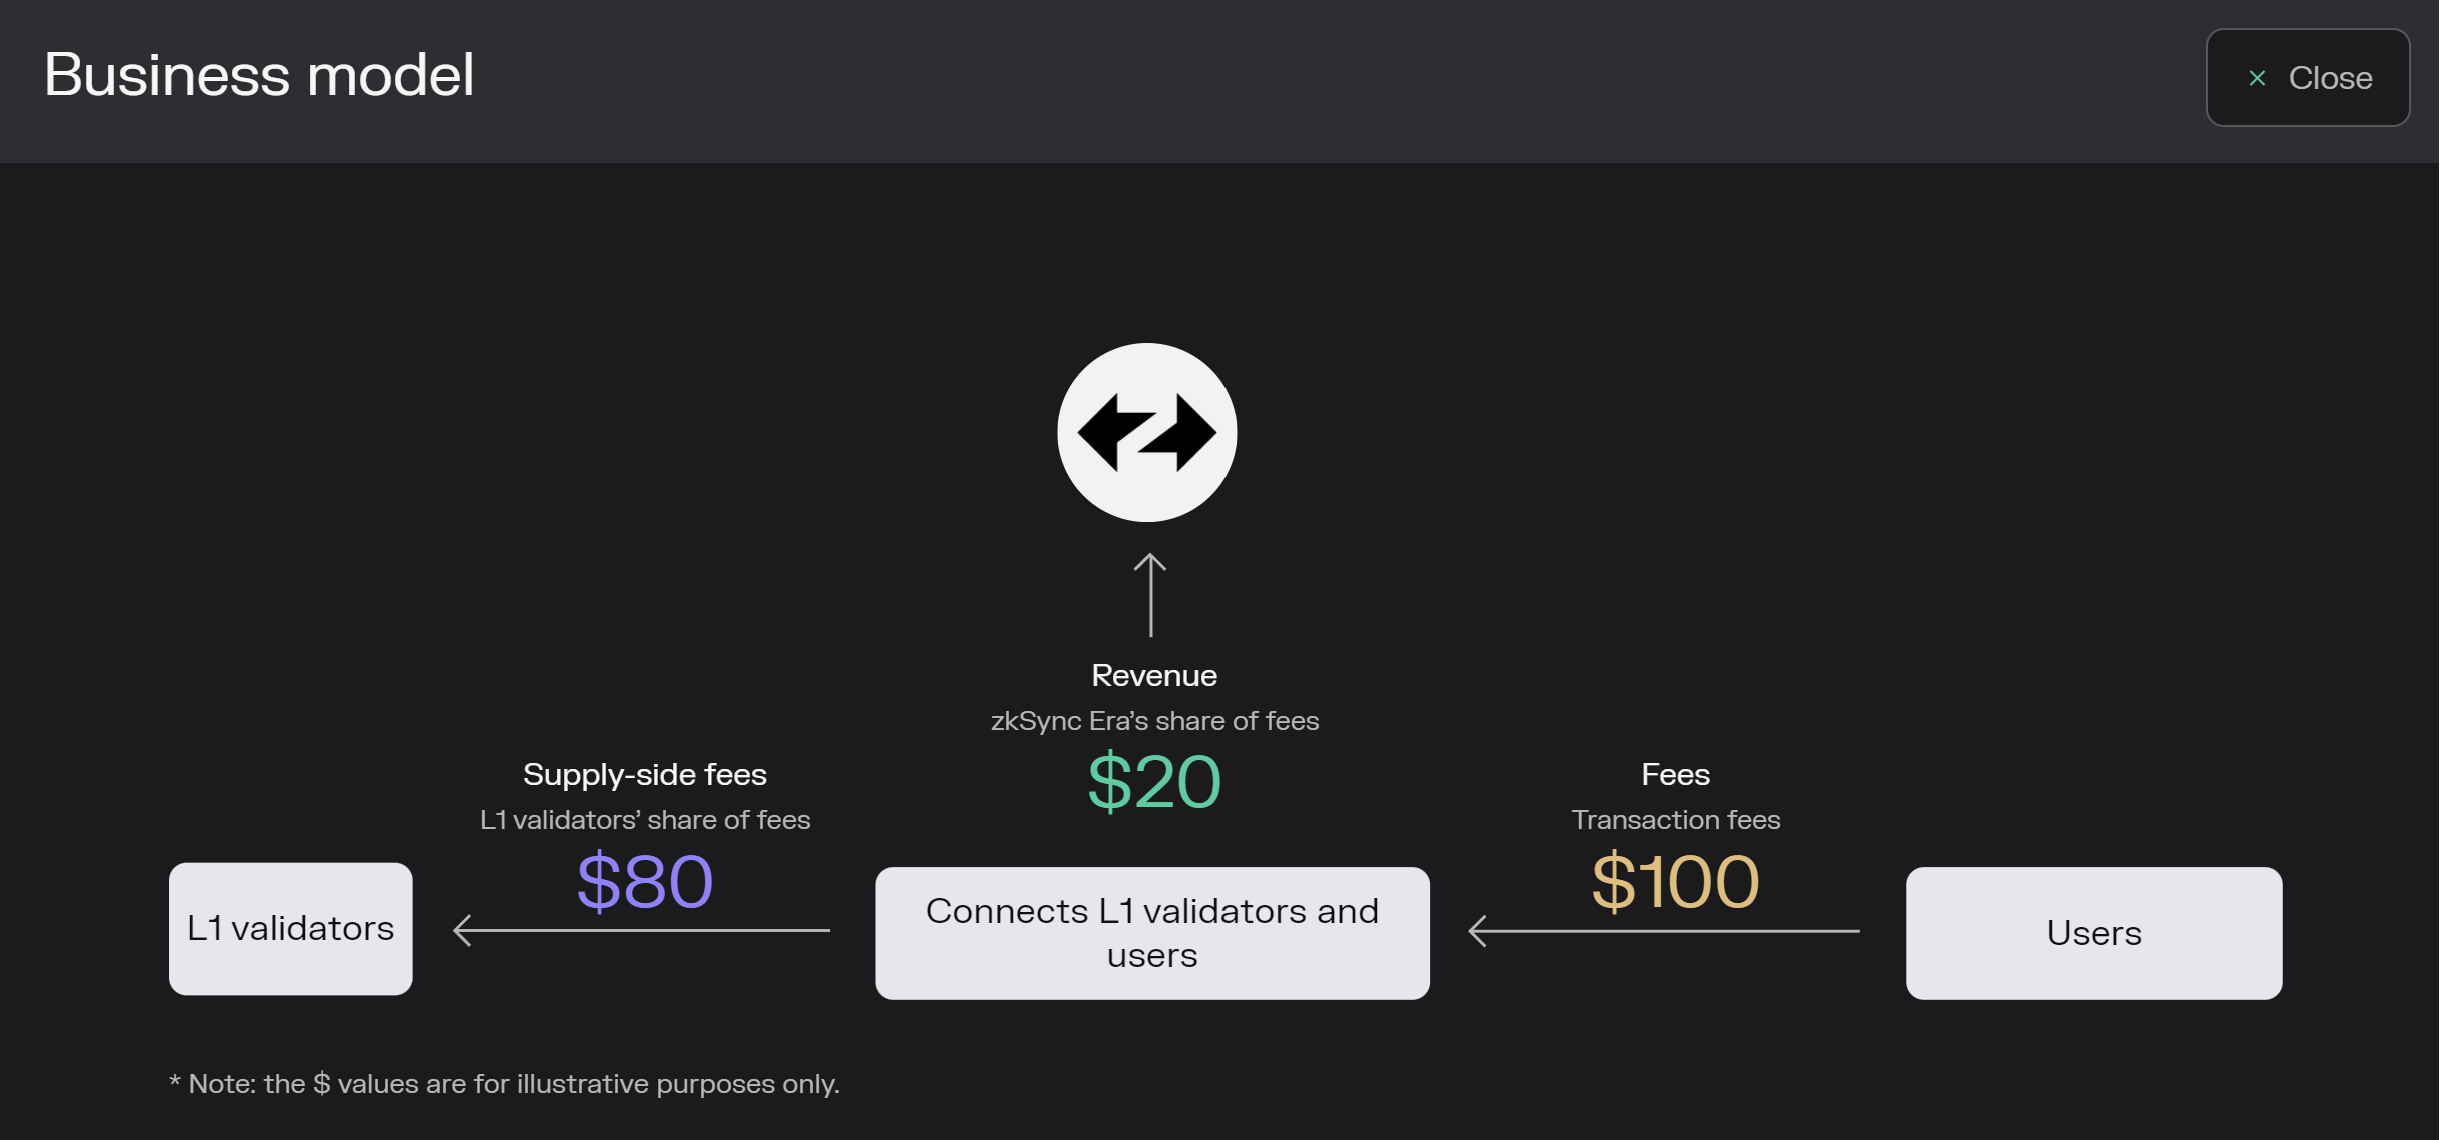Close the Business model panel

pos(2307,78)
